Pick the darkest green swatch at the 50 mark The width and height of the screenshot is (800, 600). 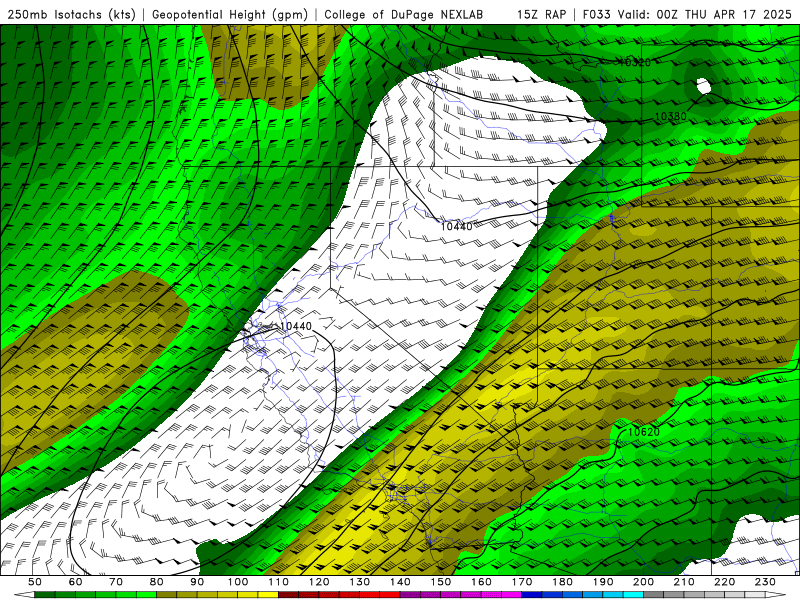[45, 593]
